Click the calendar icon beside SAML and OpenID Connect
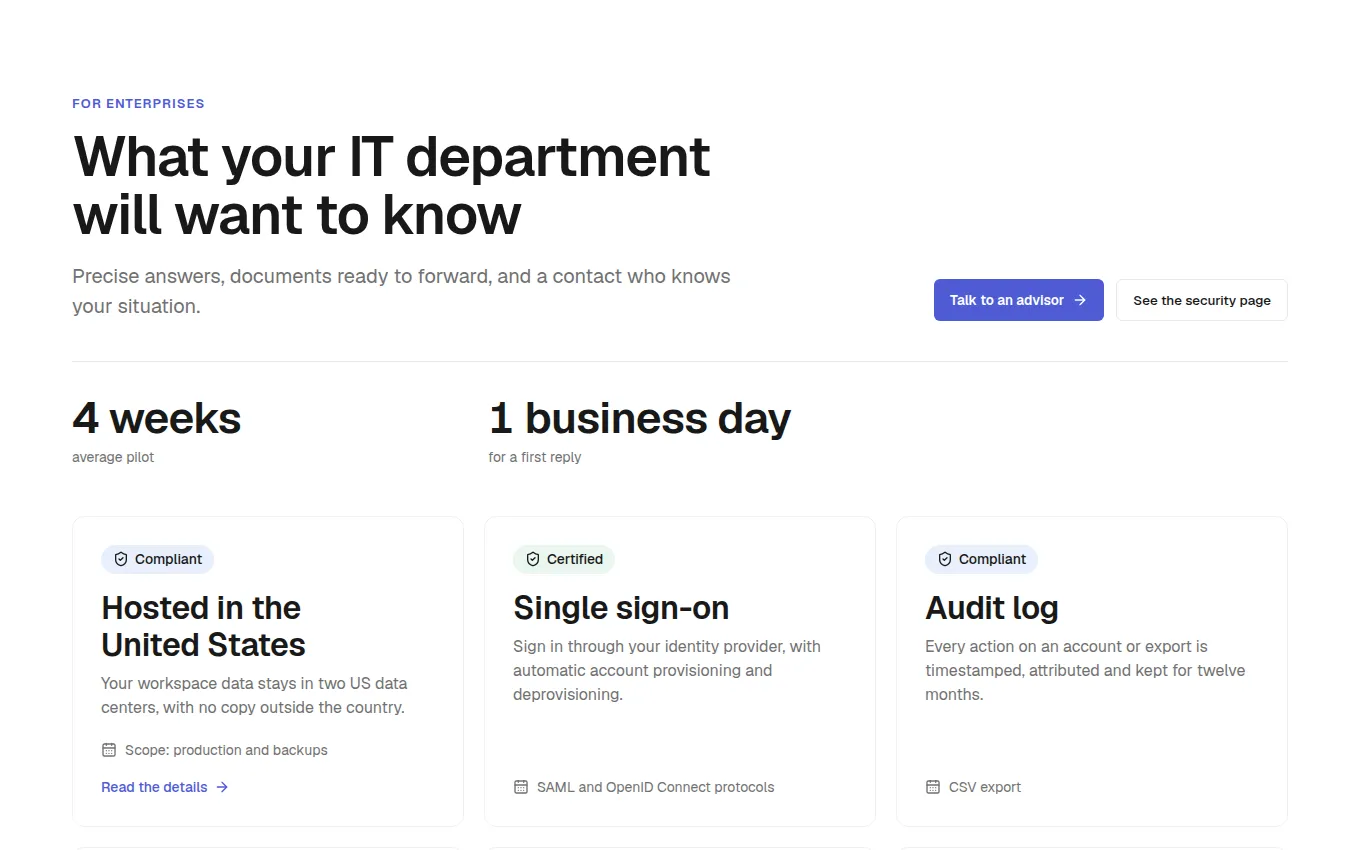 coord(521,787)
